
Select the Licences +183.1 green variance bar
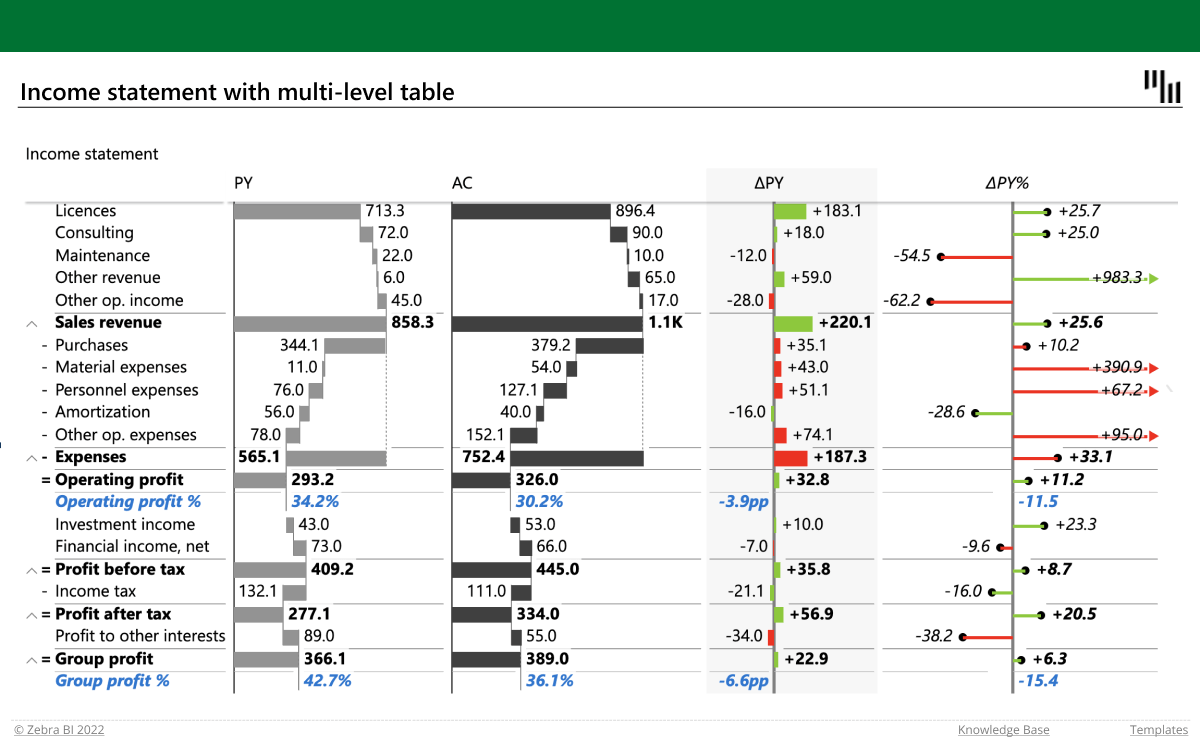pos(790,211)
